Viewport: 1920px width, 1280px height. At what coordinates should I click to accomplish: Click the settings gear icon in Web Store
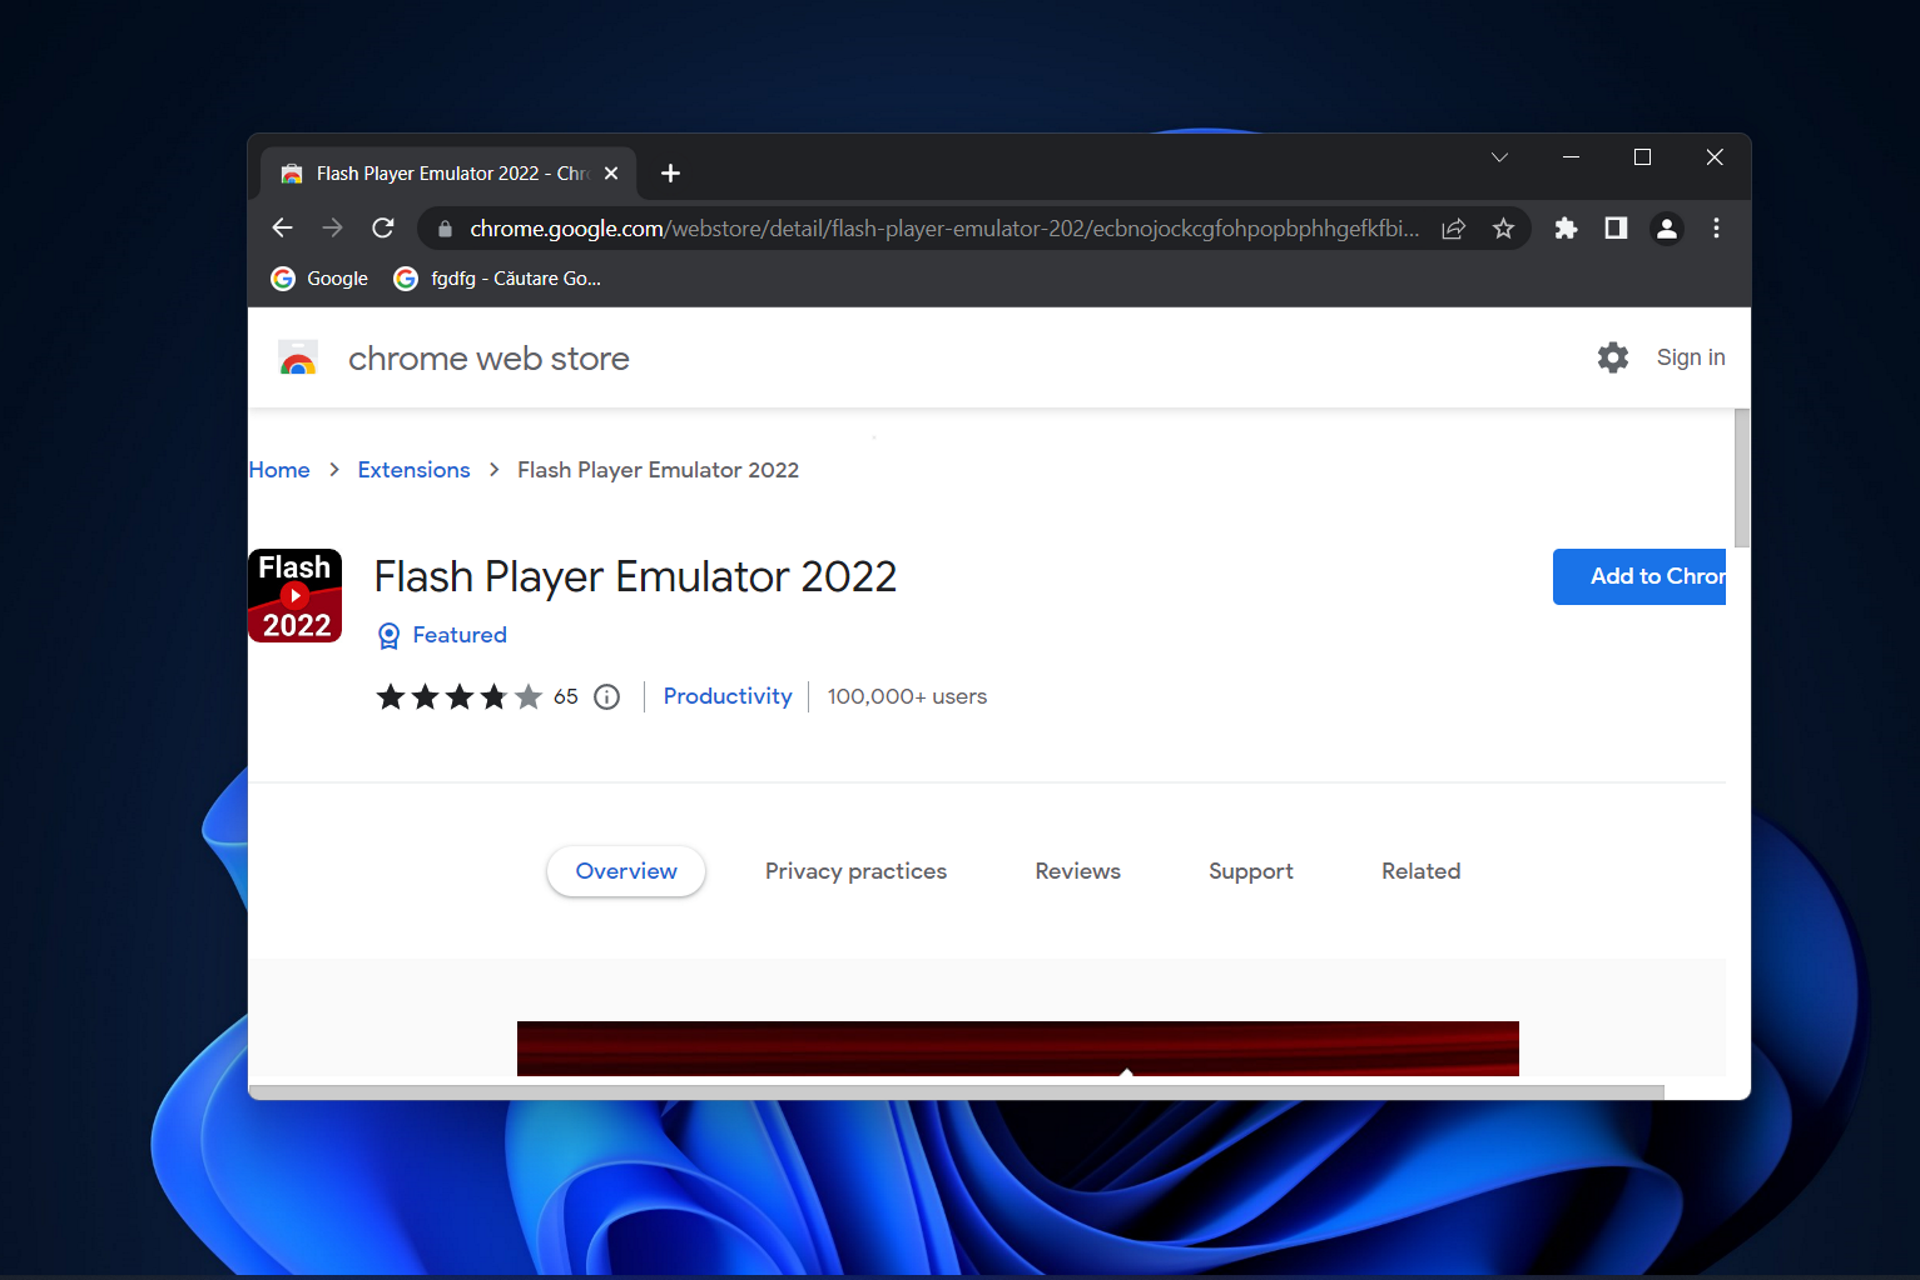1611,356
